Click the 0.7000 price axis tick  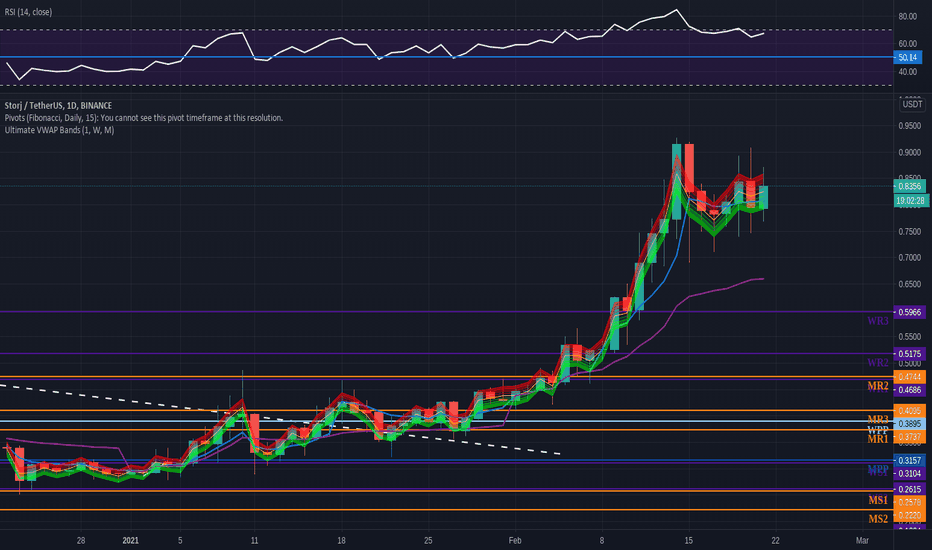(x=910, y=257)
